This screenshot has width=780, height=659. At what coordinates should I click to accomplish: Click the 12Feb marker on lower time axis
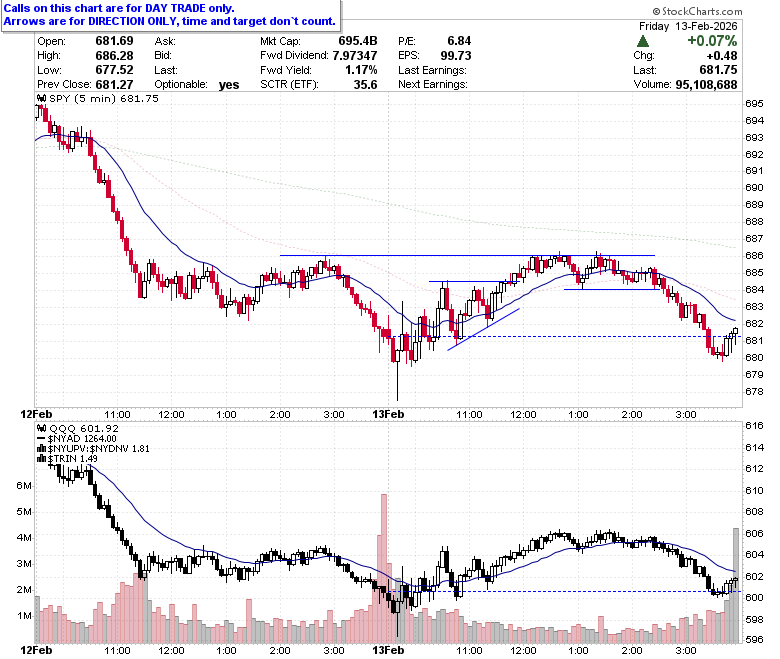pyautogui.click(x=36, y=650)
